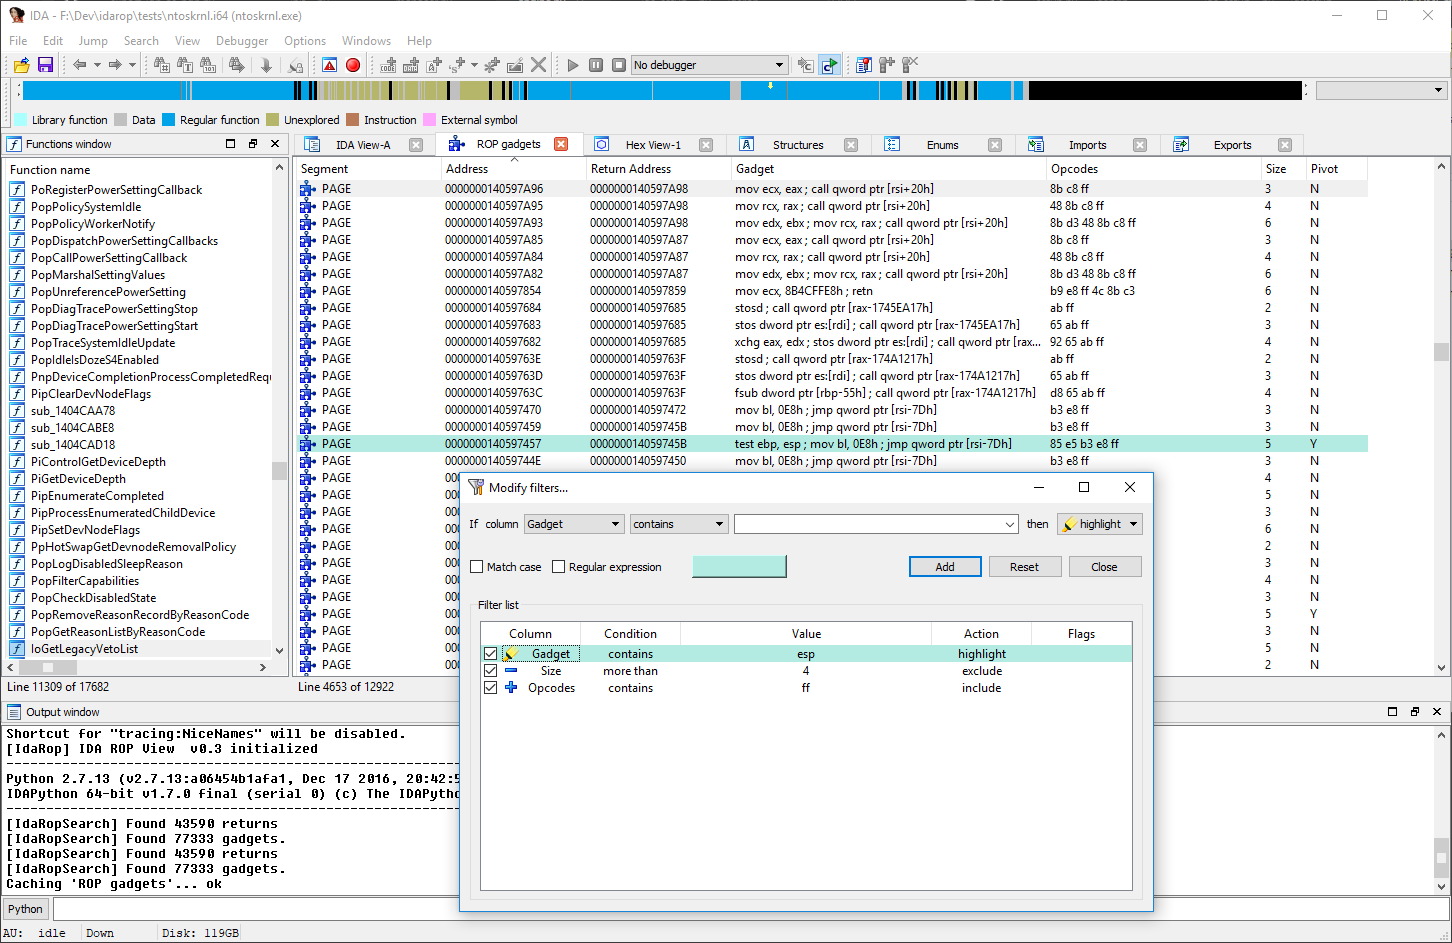Terminate the process with the stop icon
The width and height of the screenshot is (1452, 943).
pyautogui.click(x=619, y=65)
